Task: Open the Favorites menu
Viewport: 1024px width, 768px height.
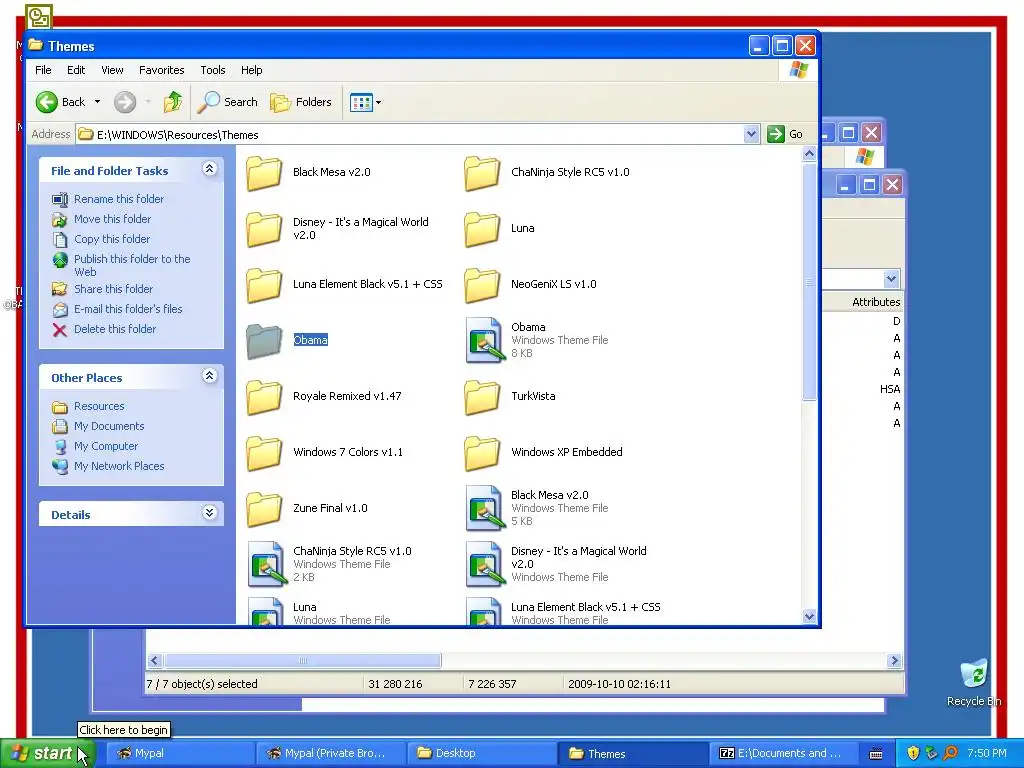Action: coord(161,70)
